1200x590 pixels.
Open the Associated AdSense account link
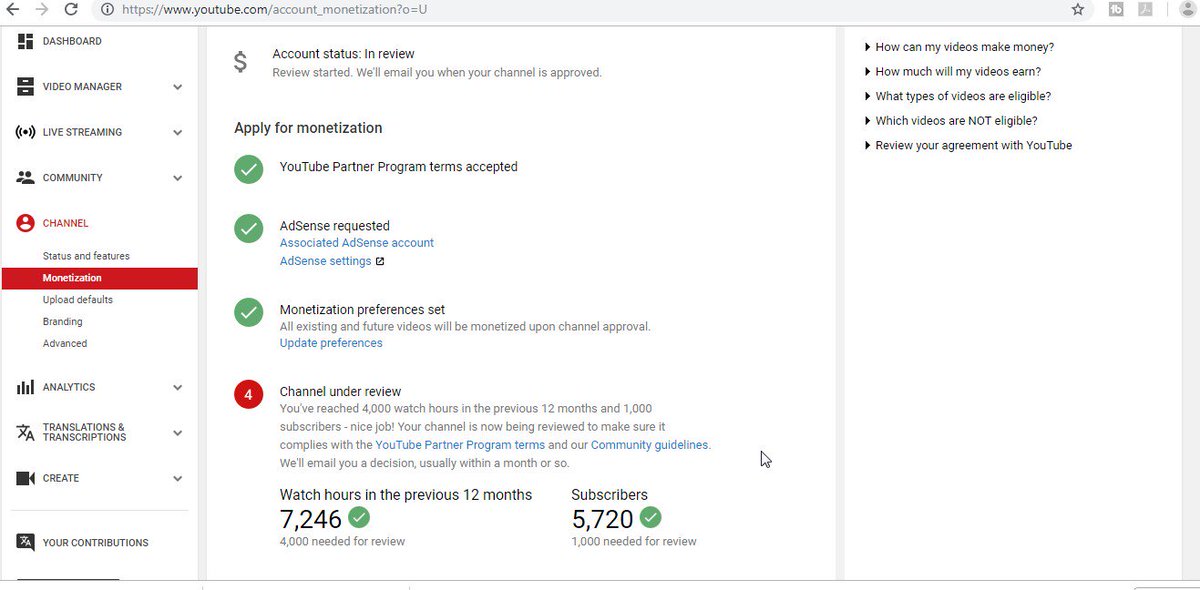[357, 243]
